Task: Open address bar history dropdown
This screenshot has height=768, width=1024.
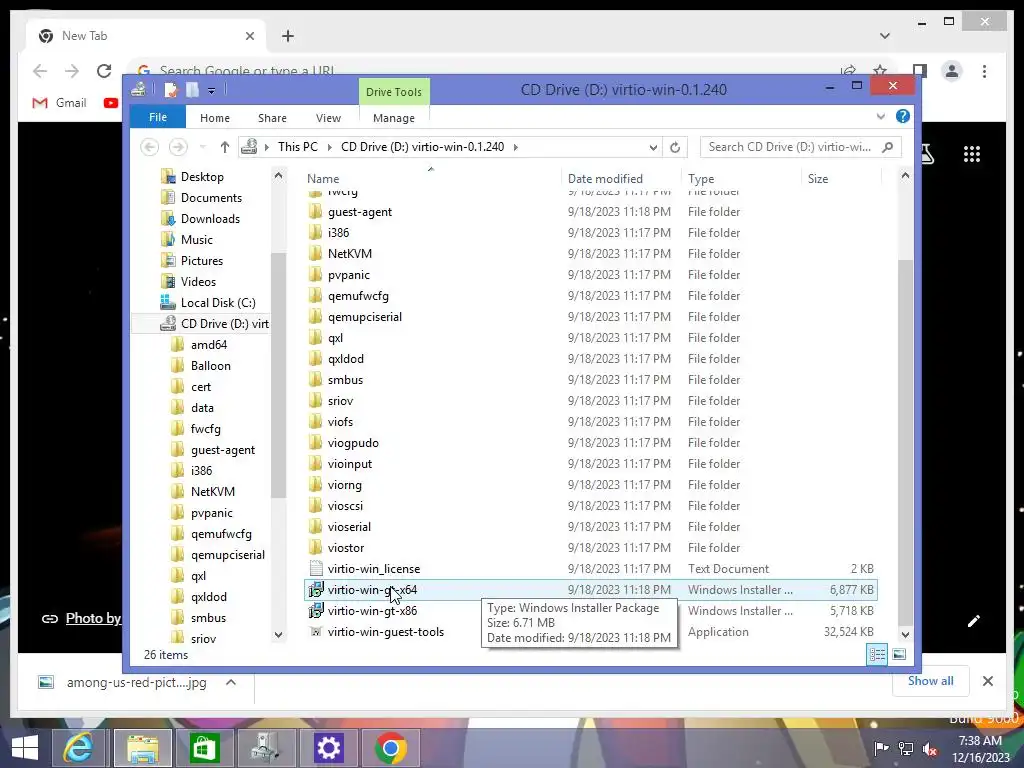Action: (653, 148)
